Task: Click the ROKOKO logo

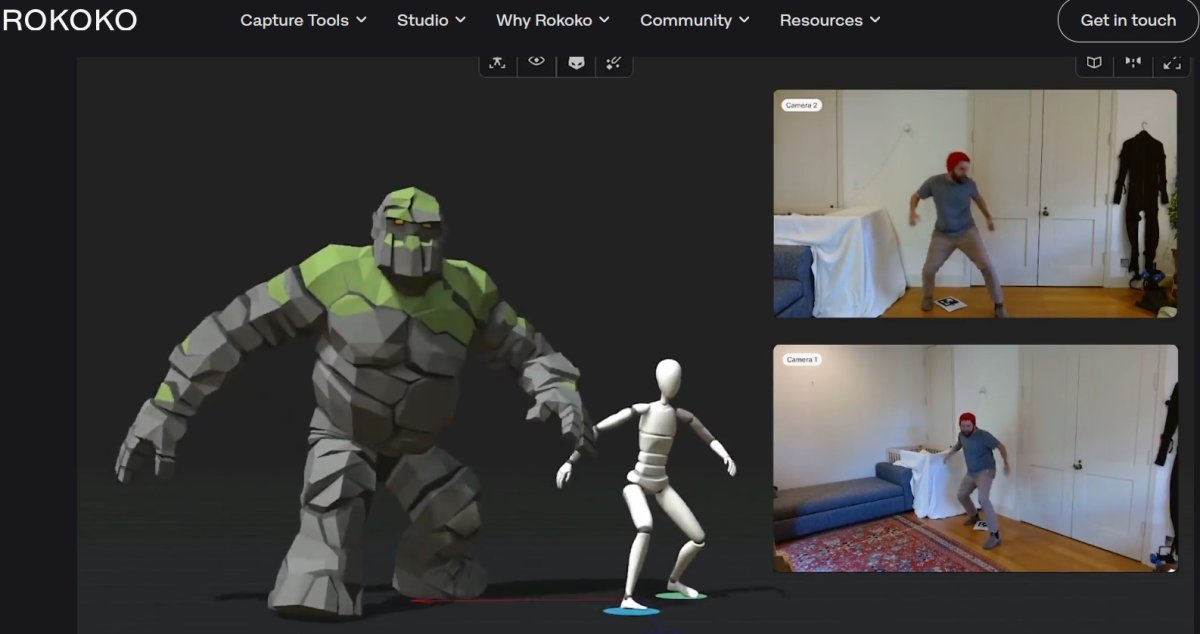Action: tap(69, 20)
